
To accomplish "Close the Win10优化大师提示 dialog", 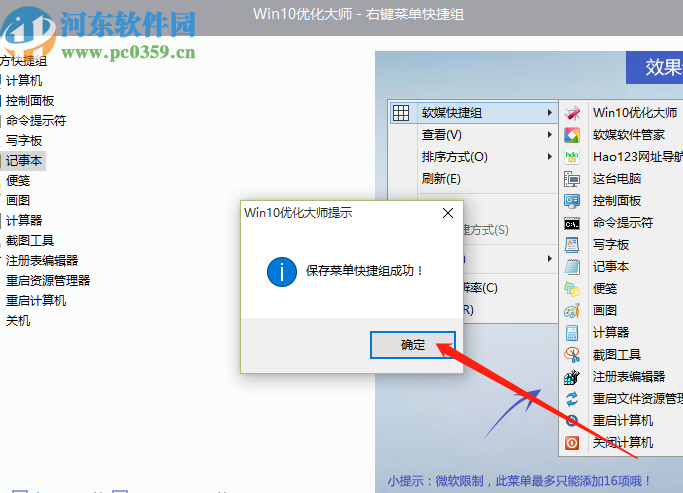I will pos(448,213).
